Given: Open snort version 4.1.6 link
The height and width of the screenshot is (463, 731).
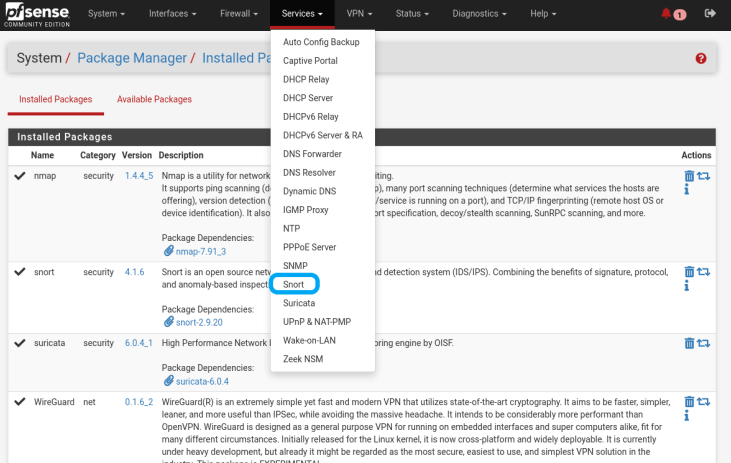Looking at the screenshot, I should [134, 272].
